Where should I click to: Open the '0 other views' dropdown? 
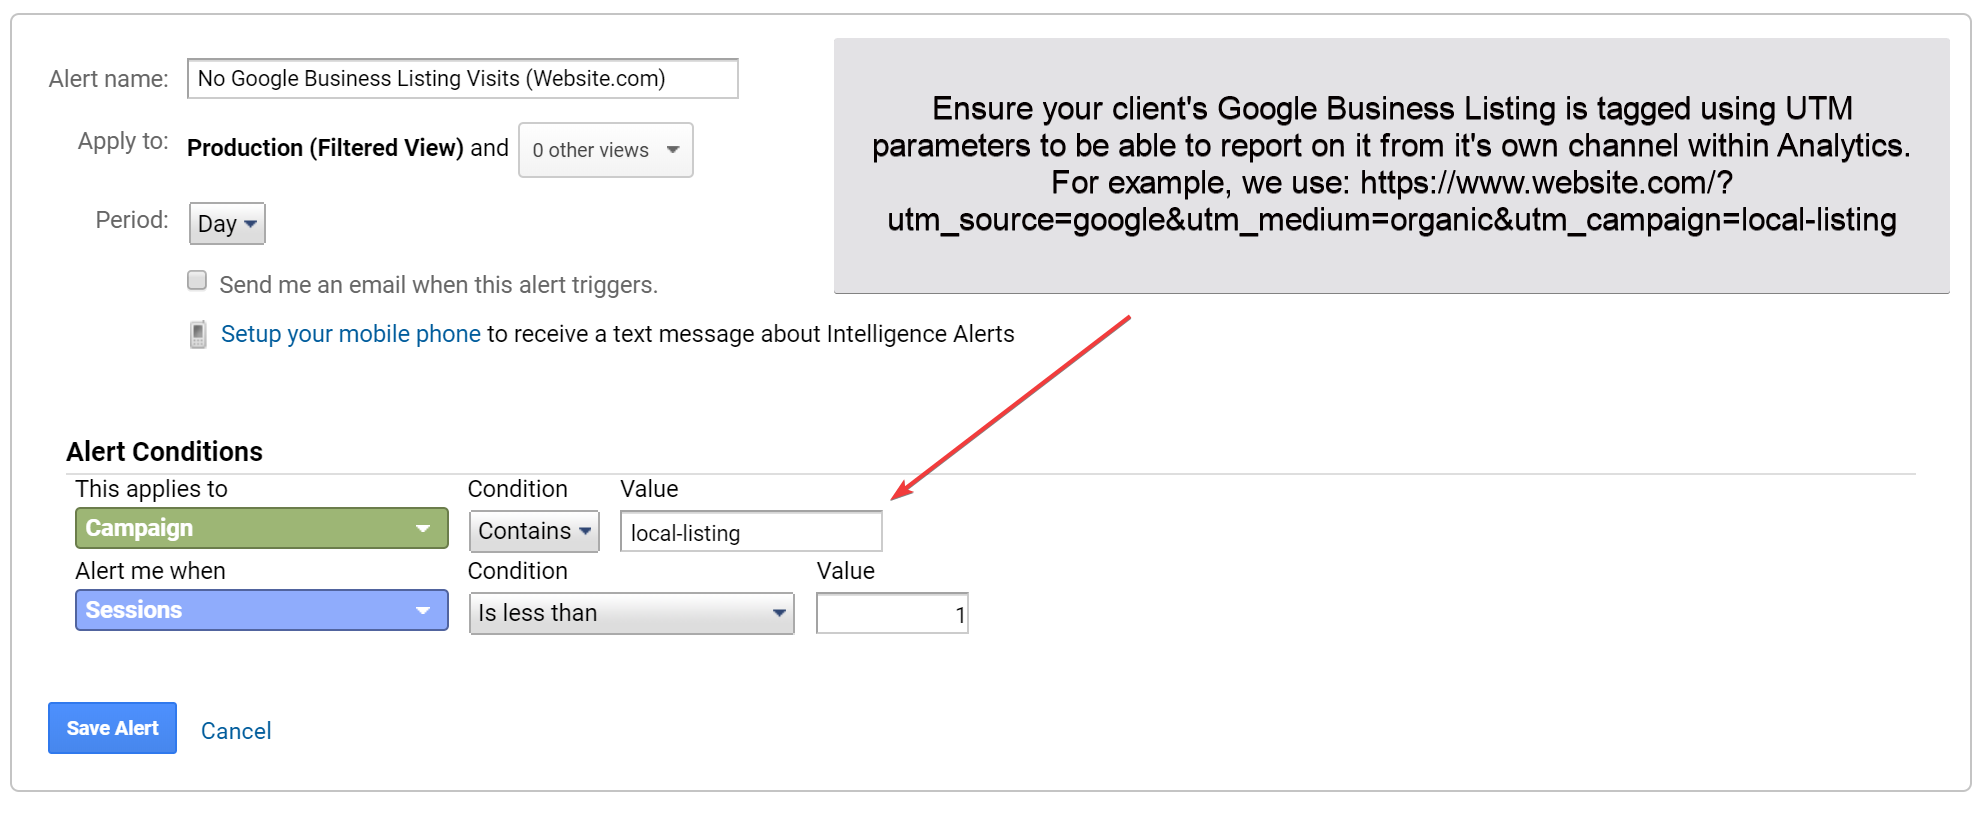(x=606, y=150)
